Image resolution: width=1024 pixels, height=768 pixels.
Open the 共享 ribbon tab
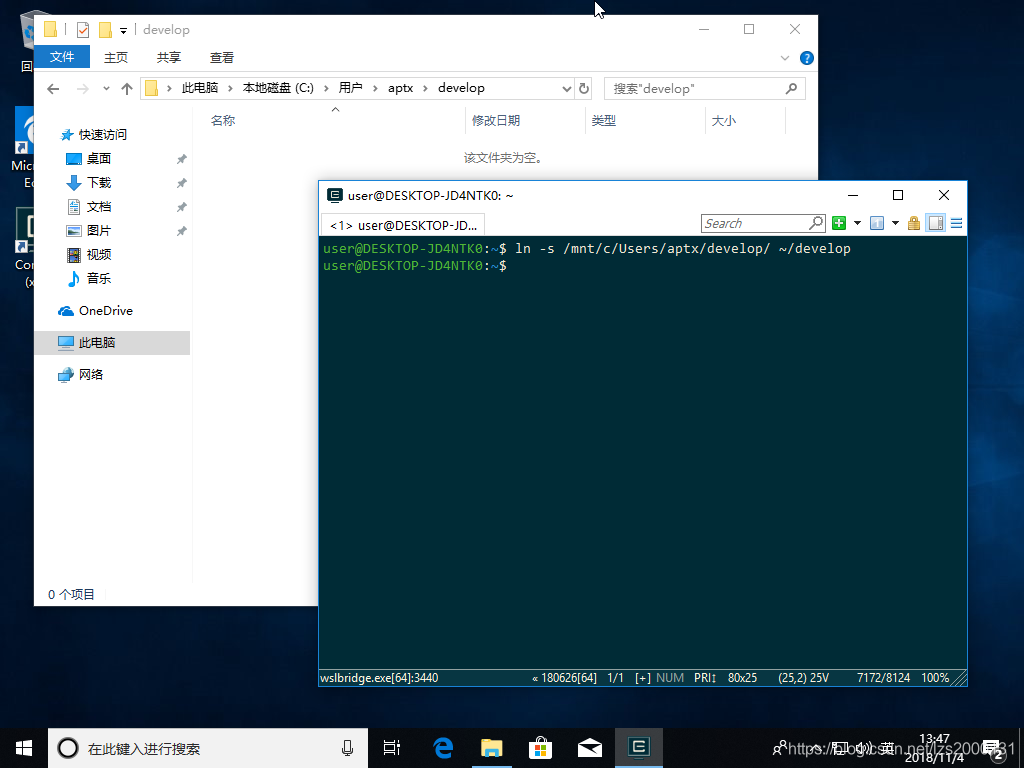168,57
